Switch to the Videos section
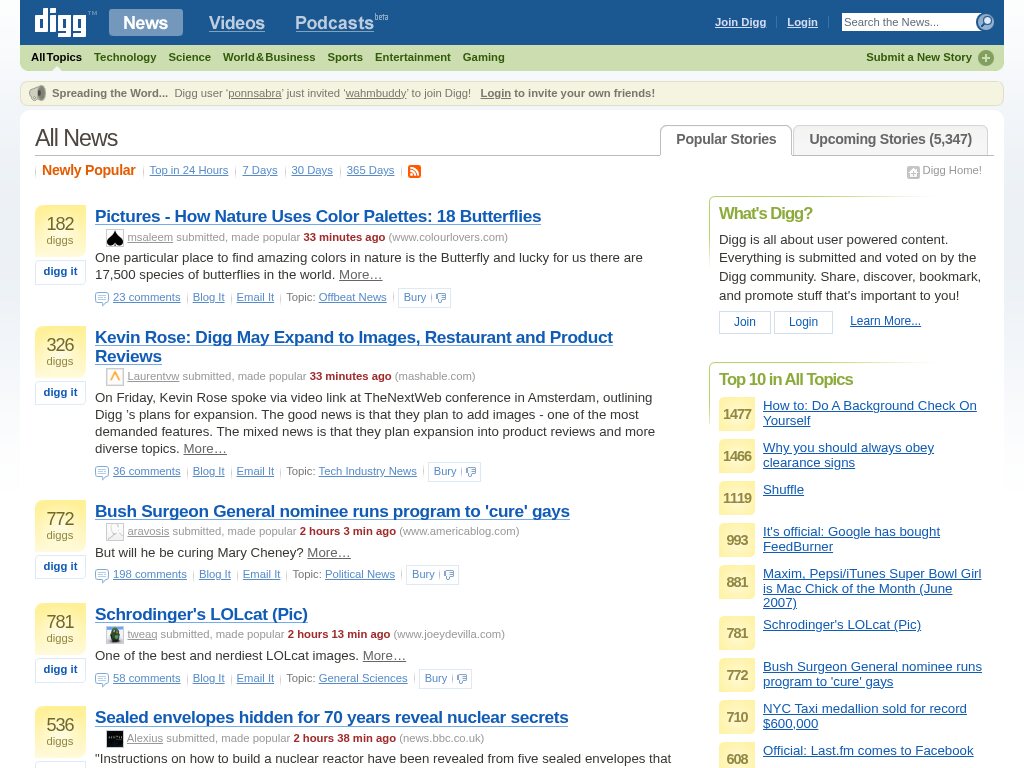Screen dimensions: 1024x768 236,23
